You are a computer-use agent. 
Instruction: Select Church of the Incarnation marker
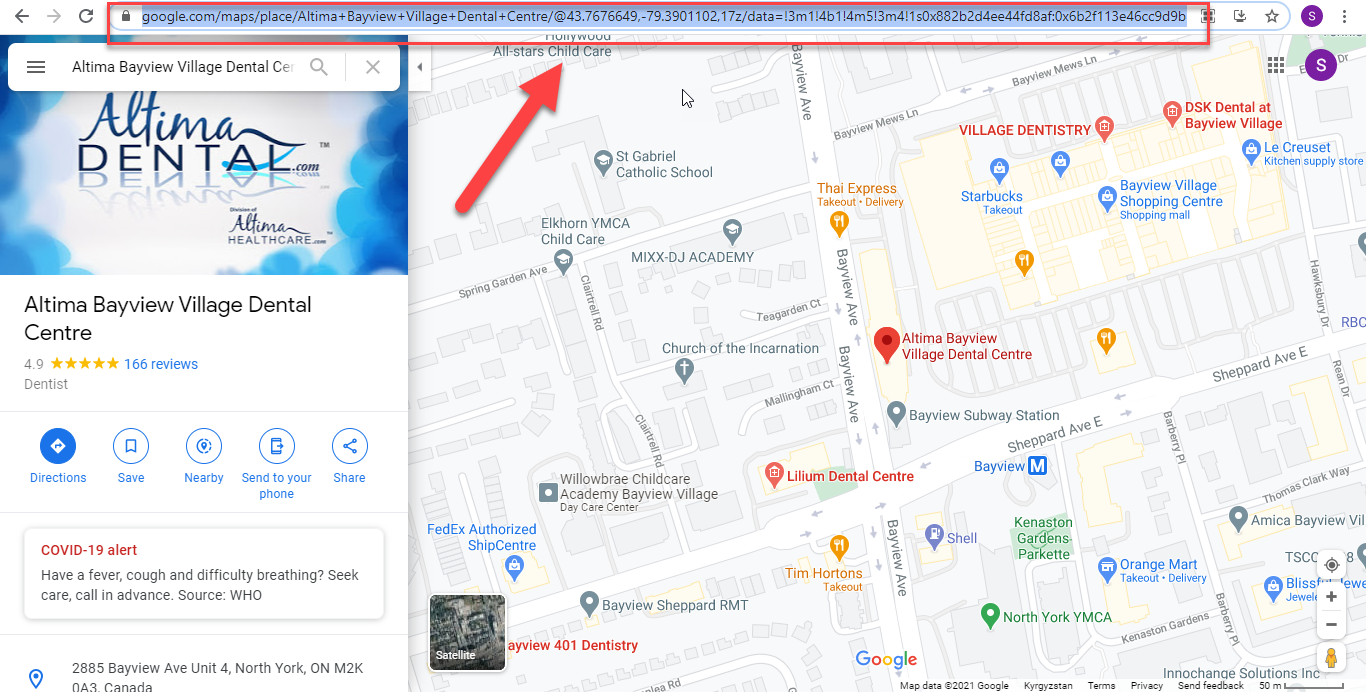684,371
